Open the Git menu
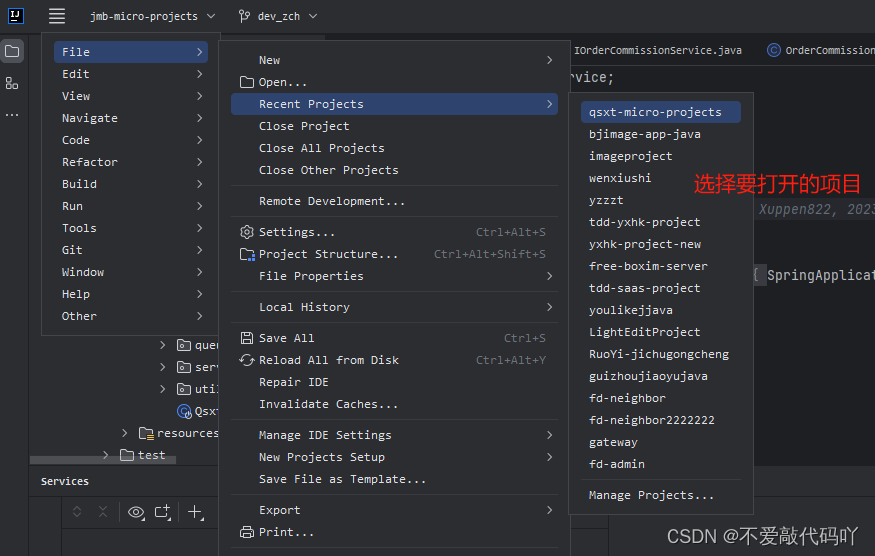 131,250
